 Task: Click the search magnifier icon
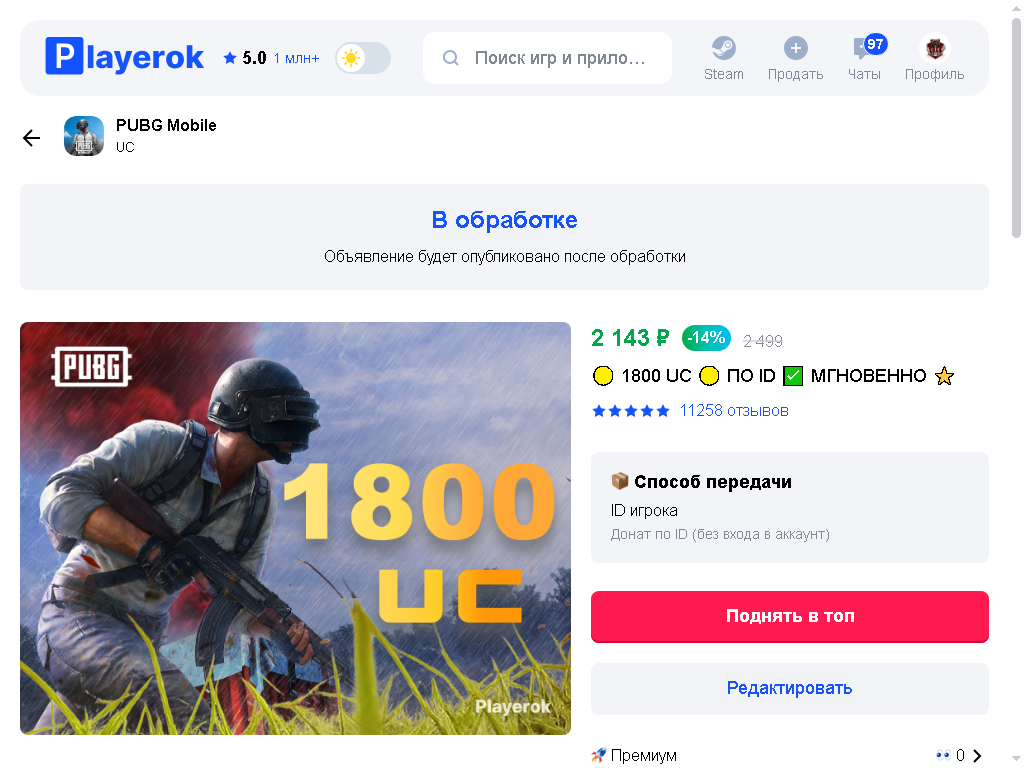tap(451, 58)
